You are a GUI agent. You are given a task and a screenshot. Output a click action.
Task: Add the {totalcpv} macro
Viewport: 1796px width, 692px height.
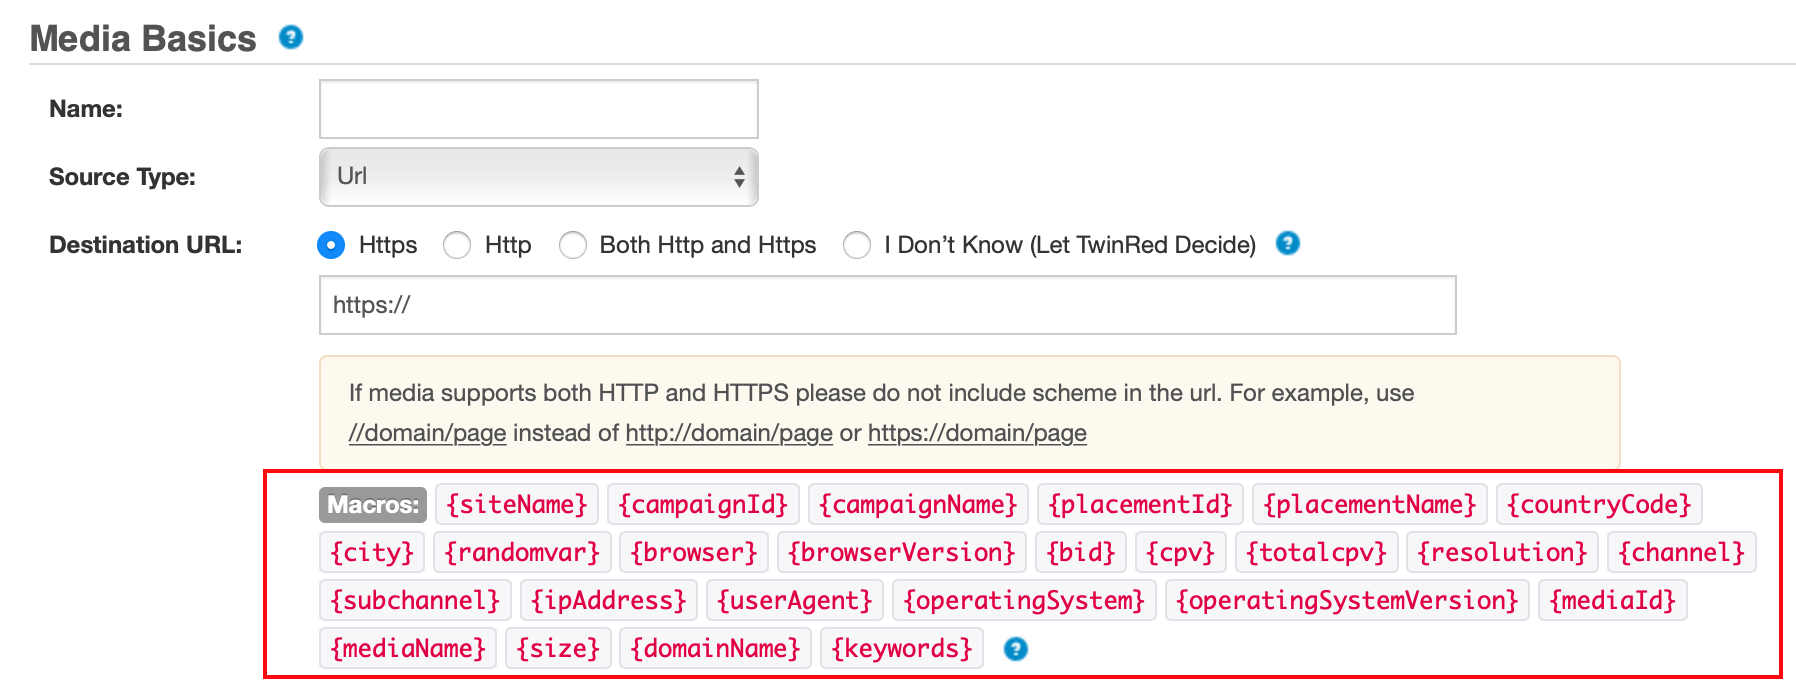tap(1316, 552)
